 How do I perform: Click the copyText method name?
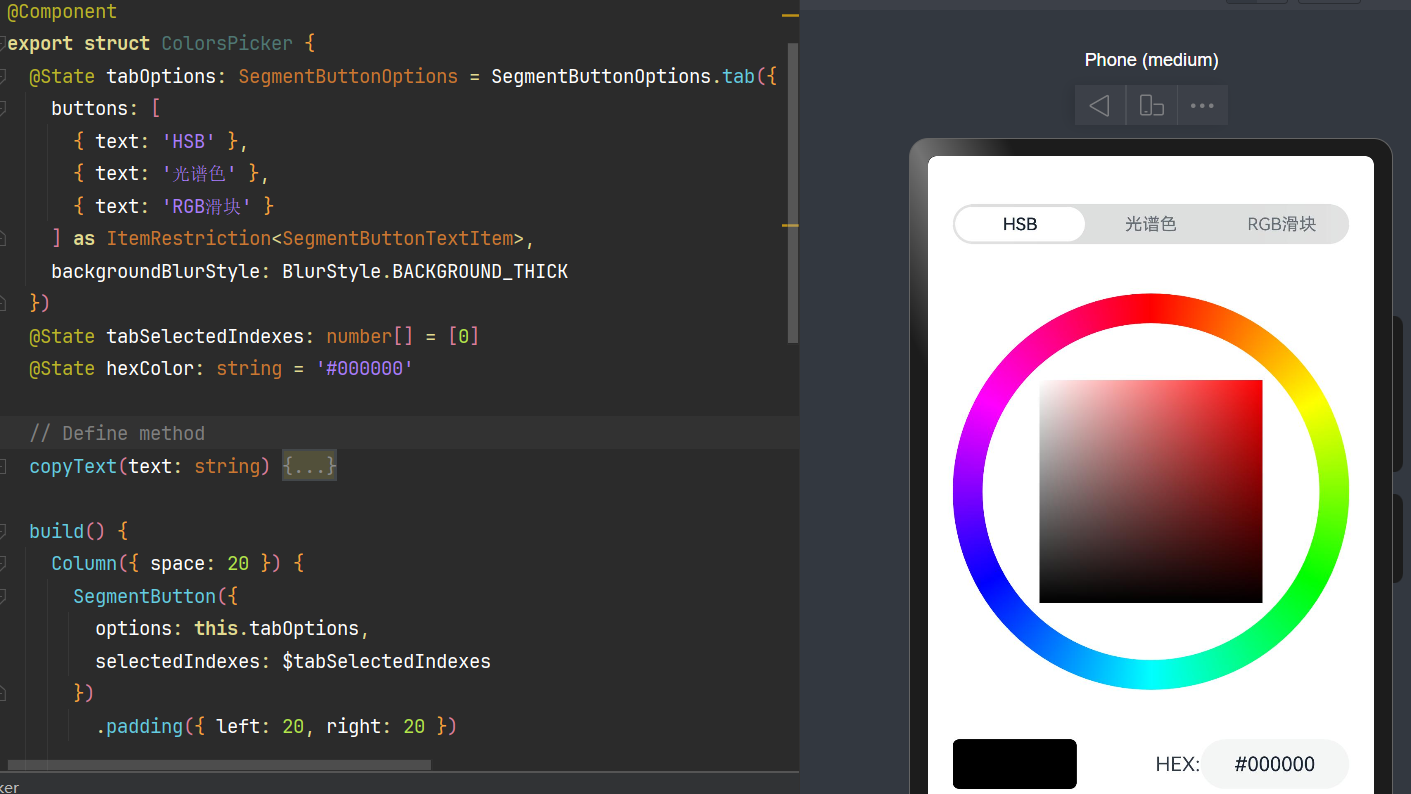pyautogui.click(x=73, y=466)
